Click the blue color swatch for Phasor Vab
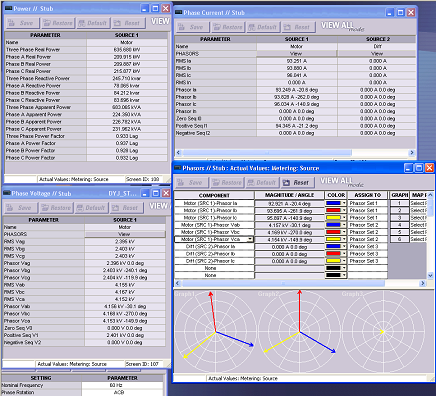The height and width of the screenshot is (396, 436). click(x=333, y=225)
